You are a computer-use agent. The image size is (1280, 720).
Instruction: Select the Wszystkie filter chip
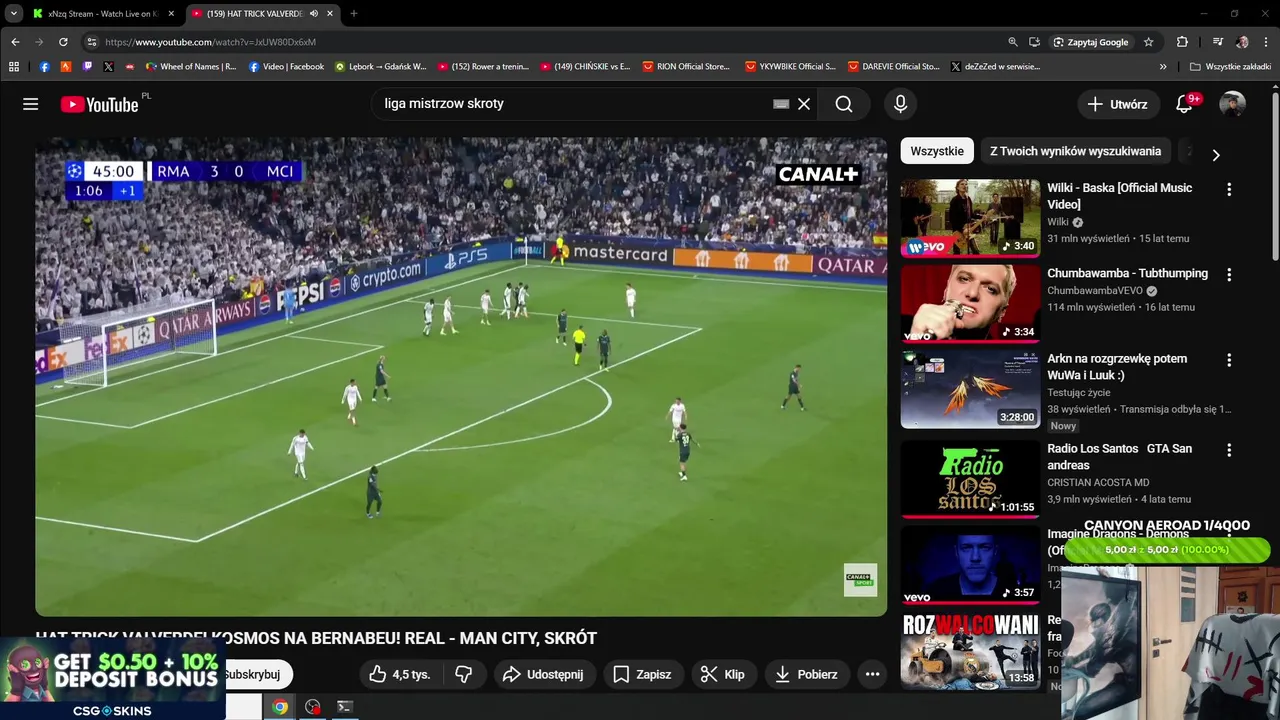937,151
